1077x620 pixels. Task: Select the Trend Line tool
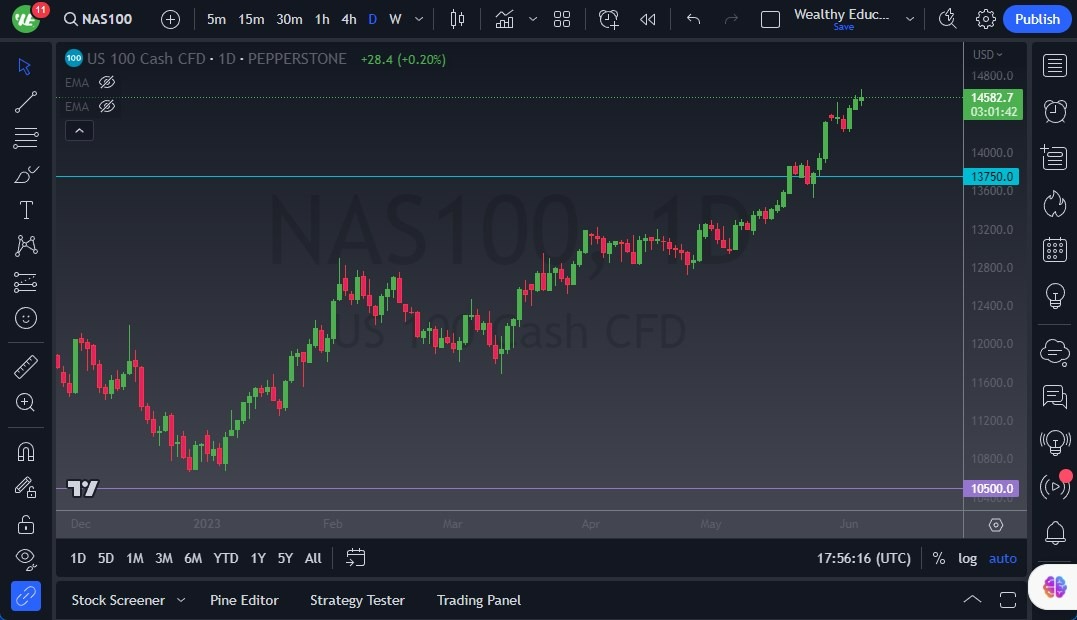click(25, 101)
